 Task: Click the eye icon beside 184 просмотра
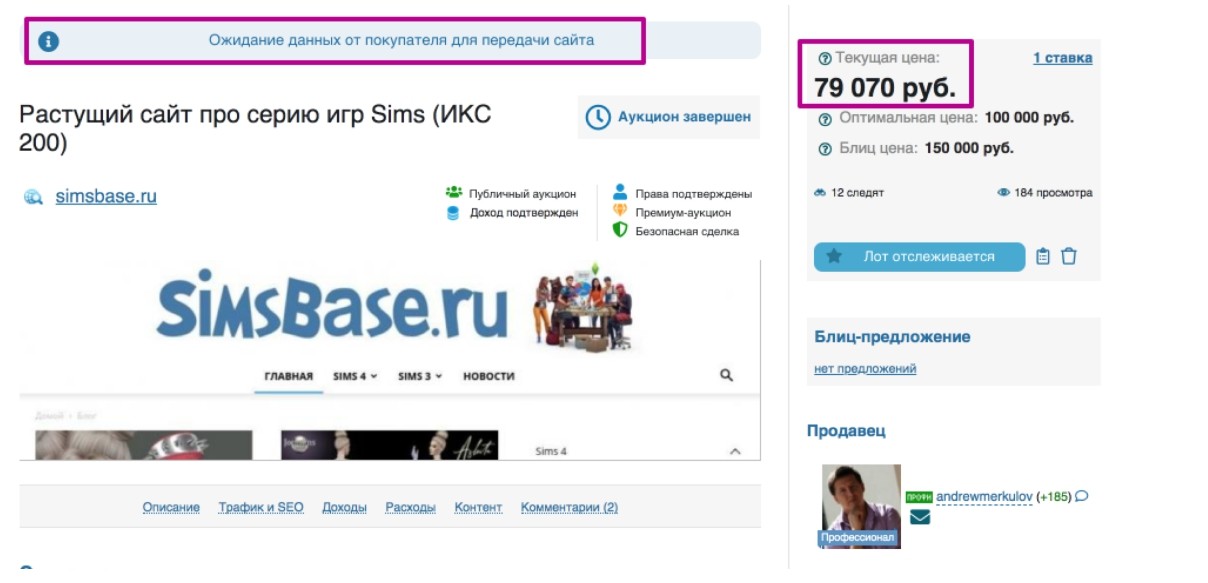click(x=1003, y=193)
